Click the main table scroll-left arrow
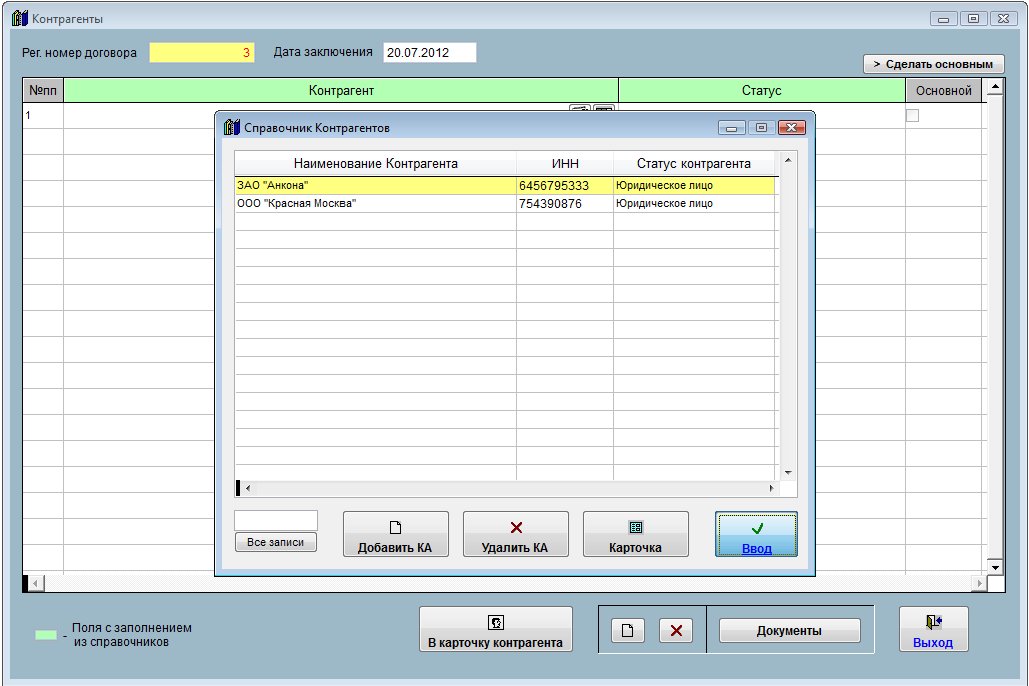This screenshot has height=686, width=1029. (36, 583)
